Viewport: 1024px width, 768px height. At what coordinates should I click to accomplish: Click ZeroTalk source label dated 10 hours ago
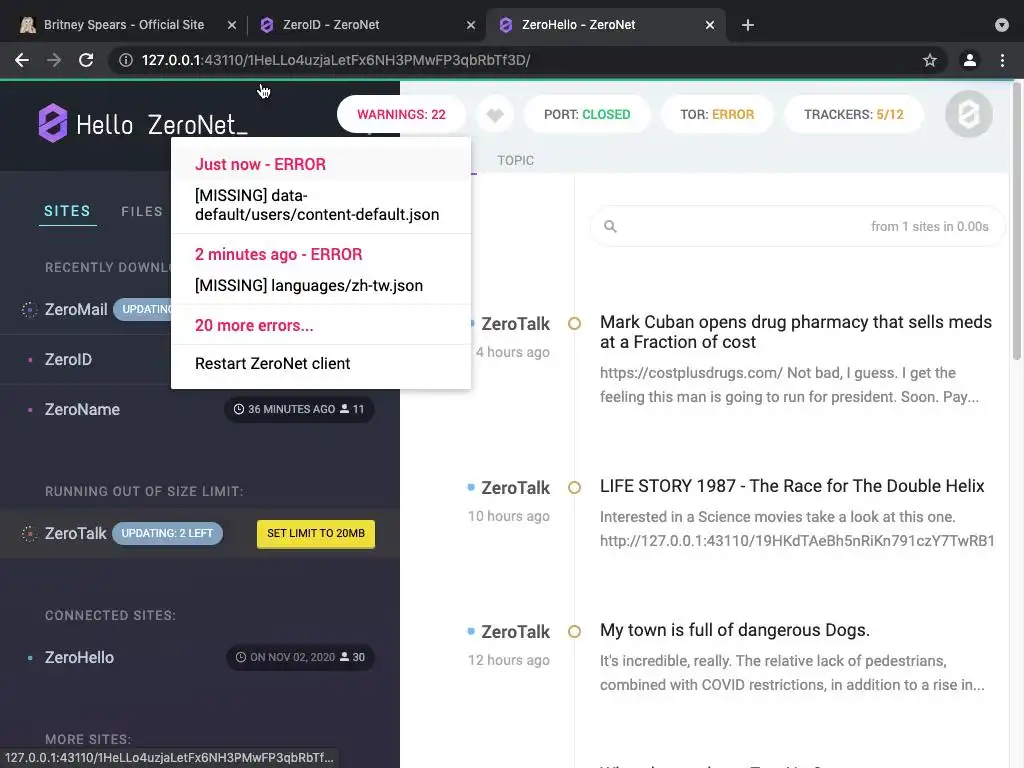[515, 488]
